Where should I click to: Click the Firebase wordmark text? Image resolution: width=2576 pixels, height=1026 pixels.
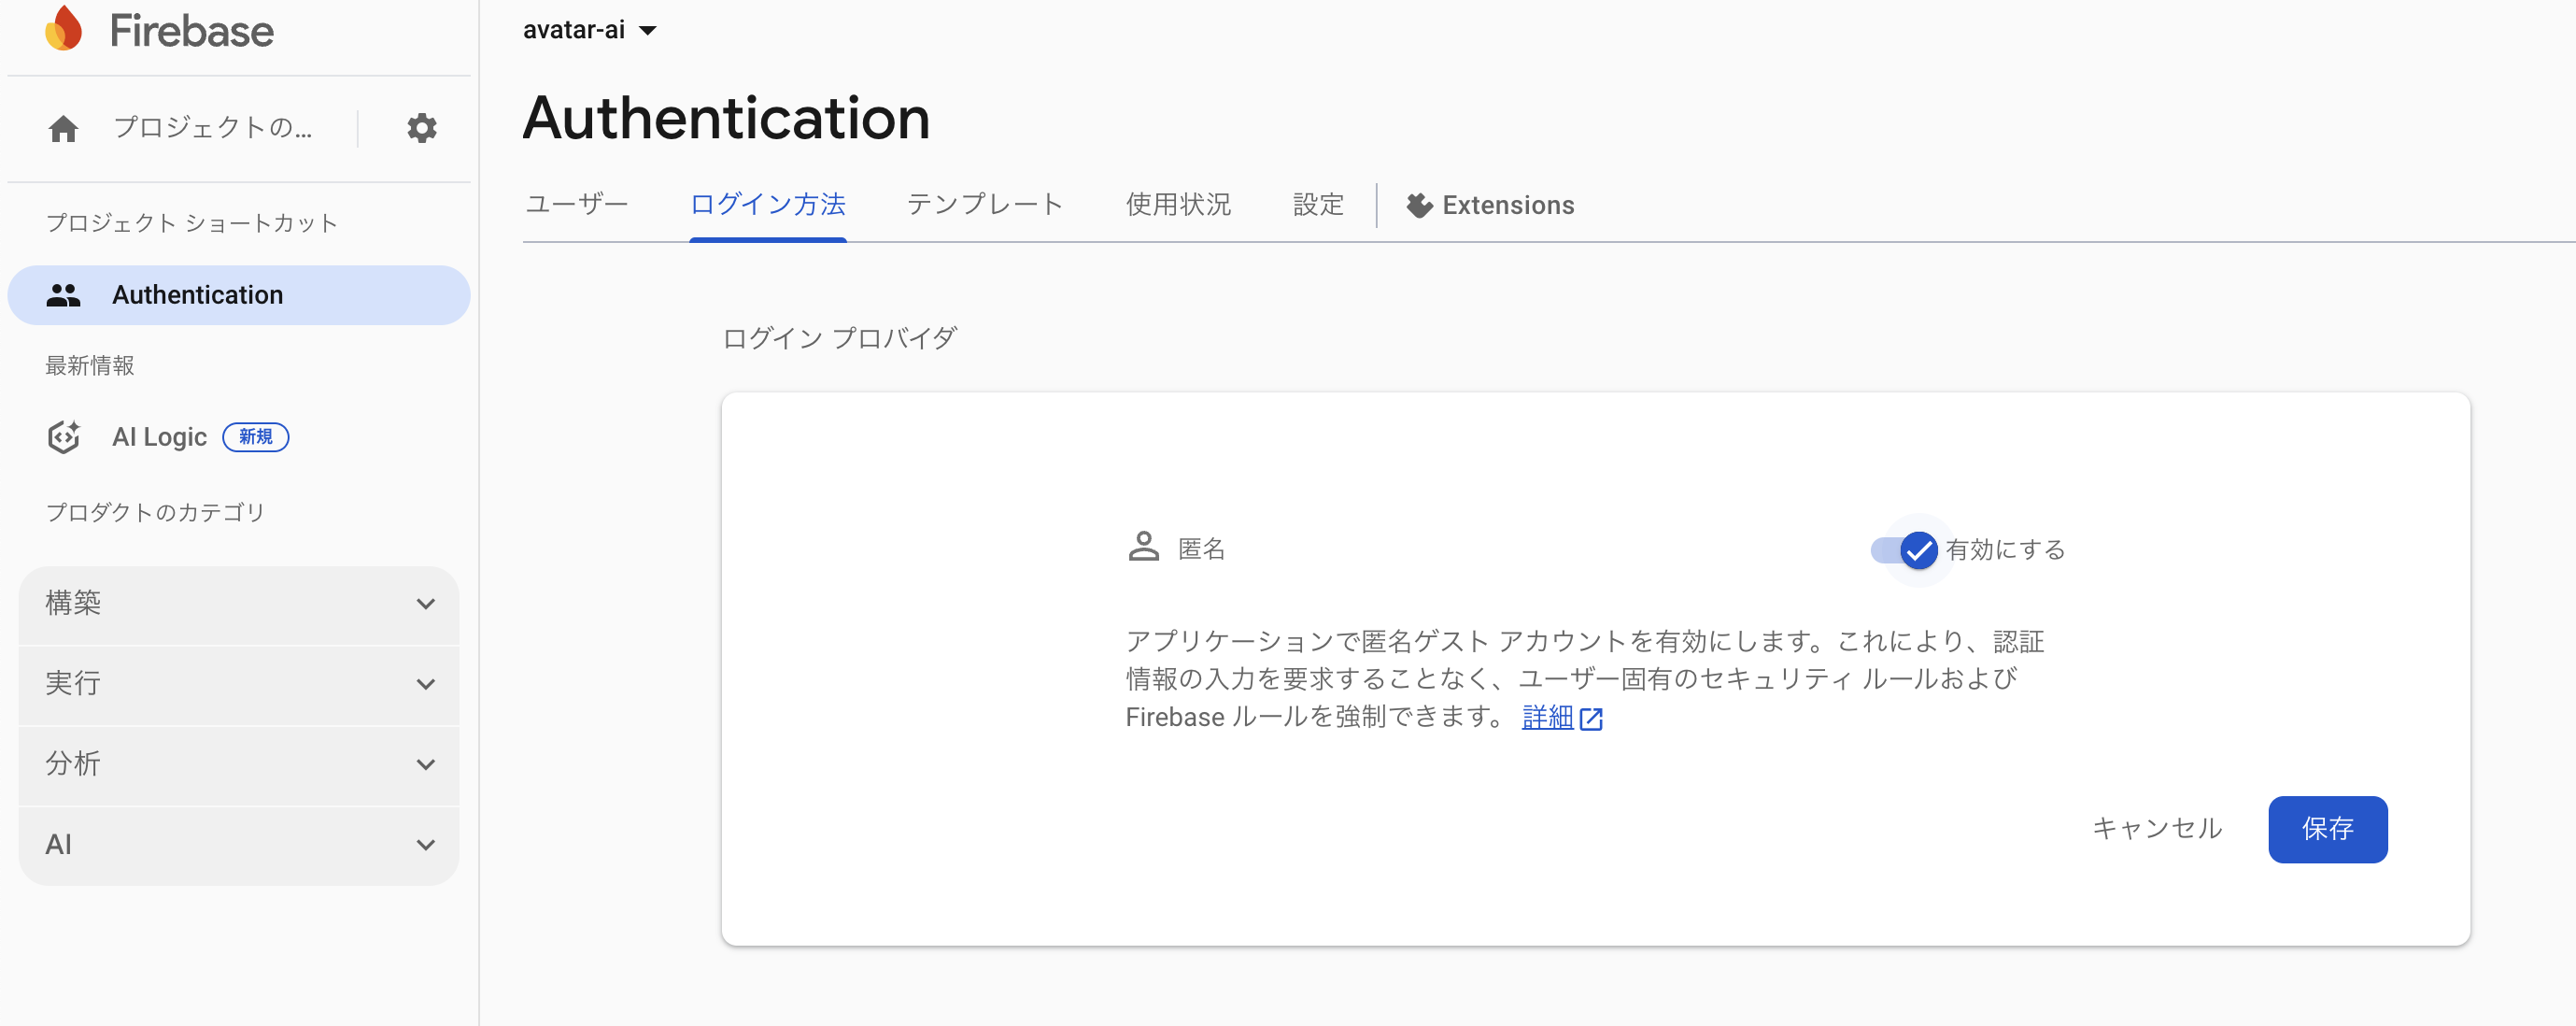click(191, 30)
